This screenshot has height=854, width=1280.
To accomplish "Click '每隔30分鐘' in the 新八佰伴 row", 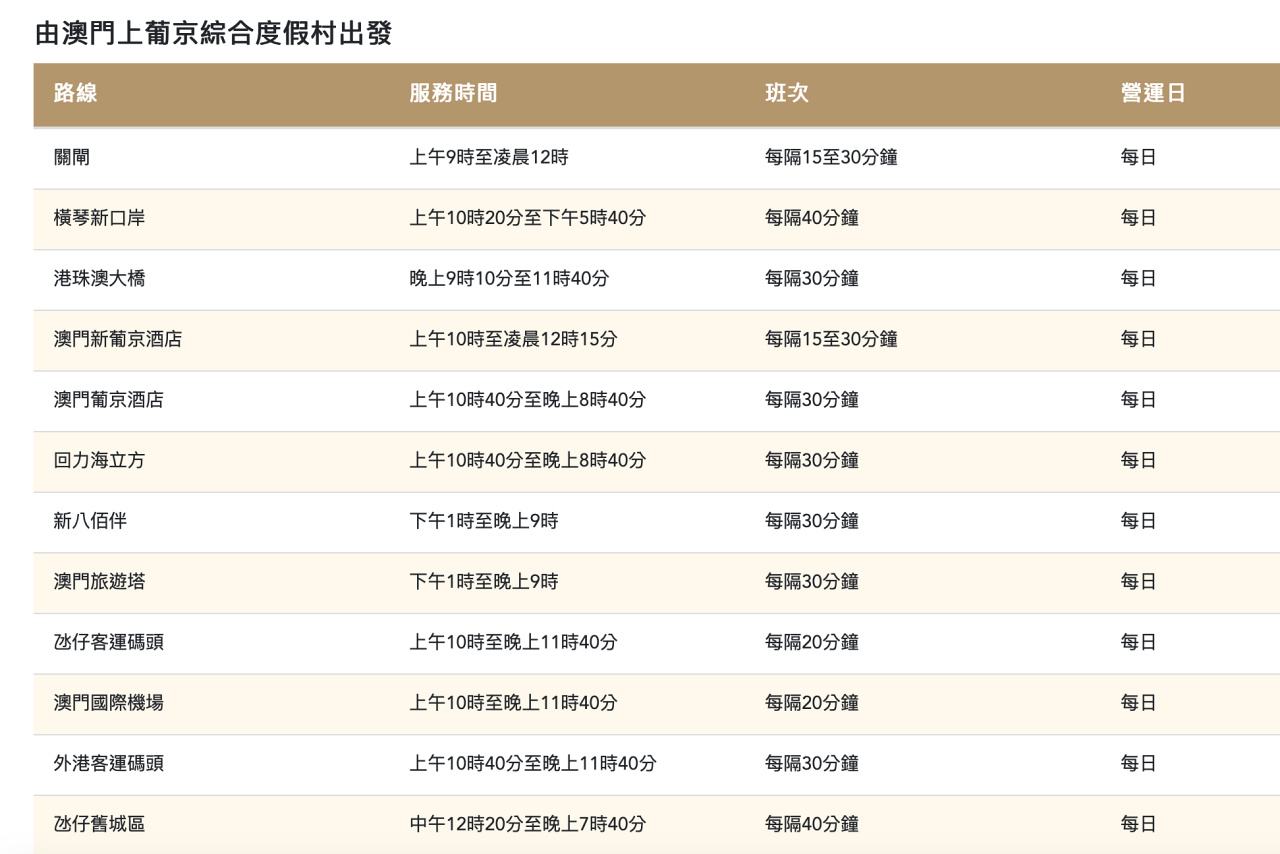I will 812,521.
